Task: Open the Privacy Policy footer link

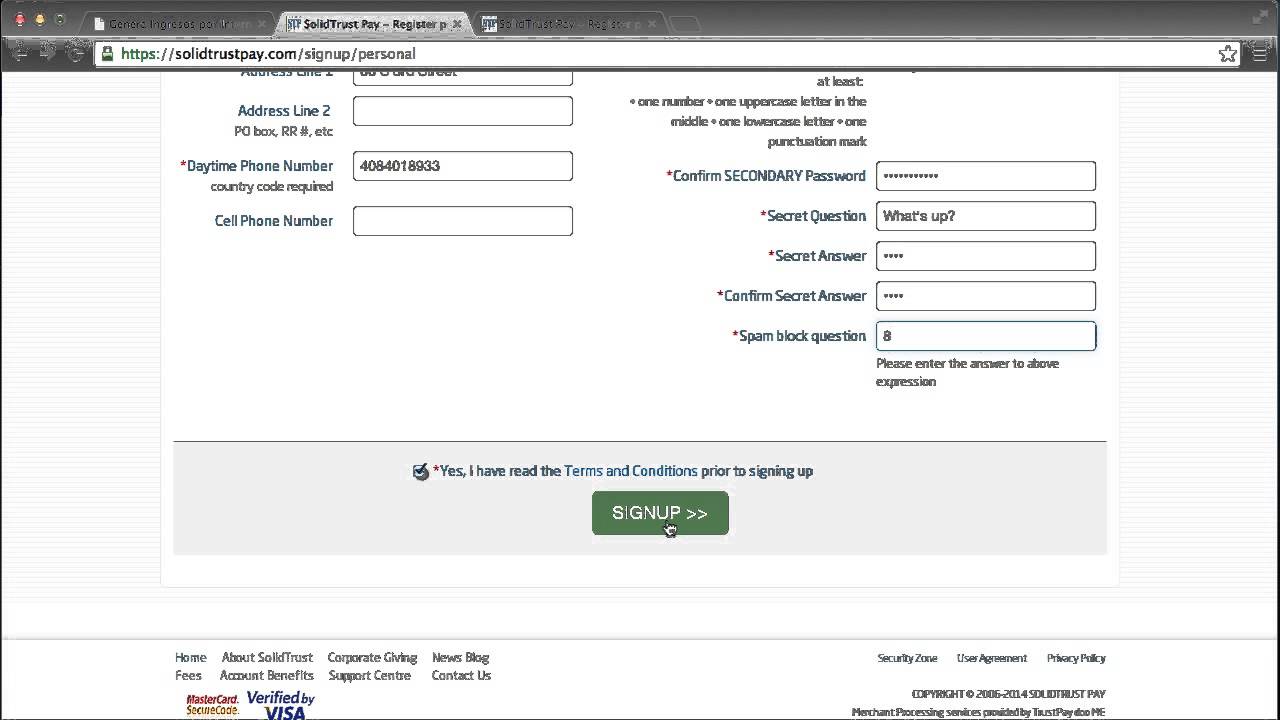Action: (1076, 658)
